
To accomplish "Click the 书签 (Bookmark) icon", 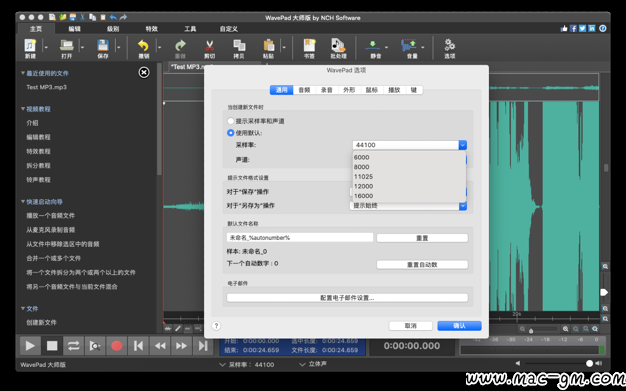I will pyautogui.click(x=309, y=45).
